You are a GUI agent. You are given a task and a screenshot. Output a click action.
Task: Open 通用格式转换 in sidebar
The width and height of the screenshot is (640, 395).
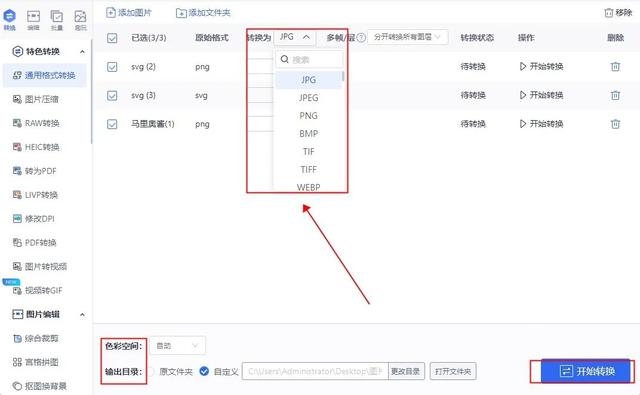click(44, 75)
